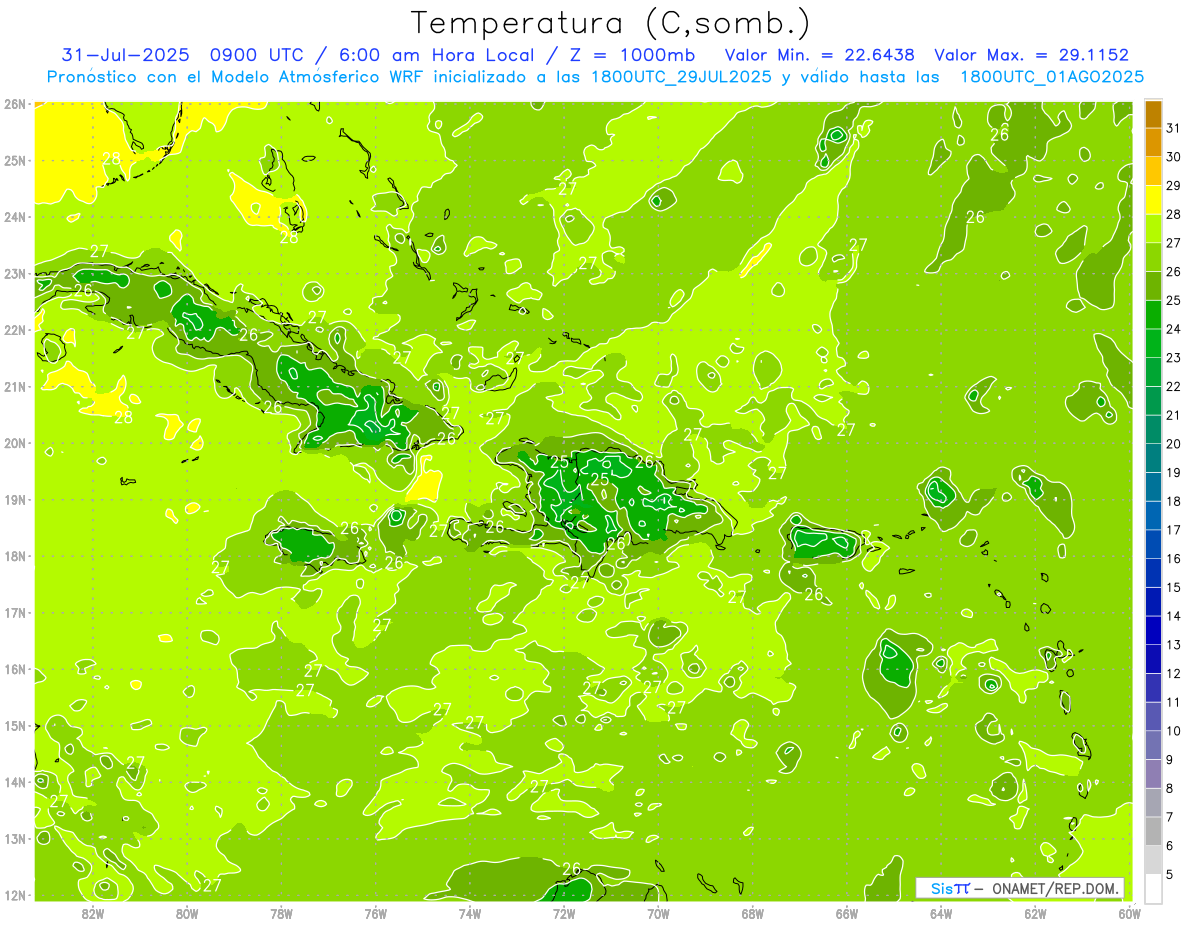Image resolution: width=1200 pixels, height=927 pixels.
Task: Click the '13N' latitude axis label
Action: 14,839
